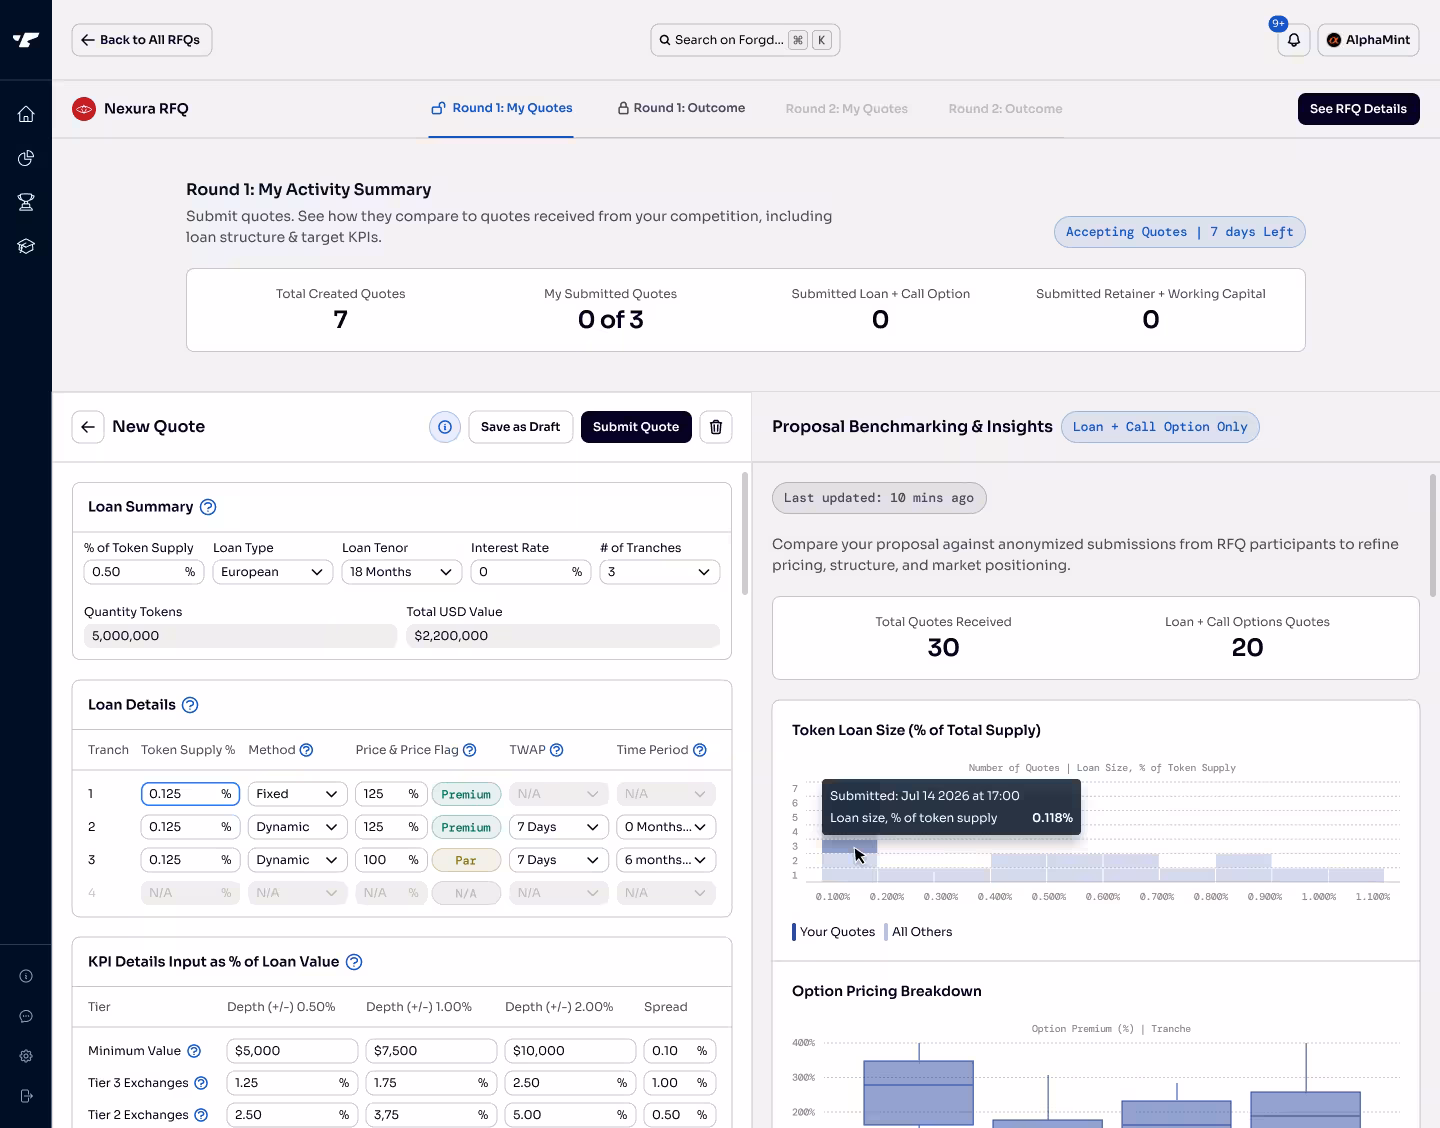Open the graduation cap learning icon
Screen dimensions: 1440x1128
(x=26, y=246)
